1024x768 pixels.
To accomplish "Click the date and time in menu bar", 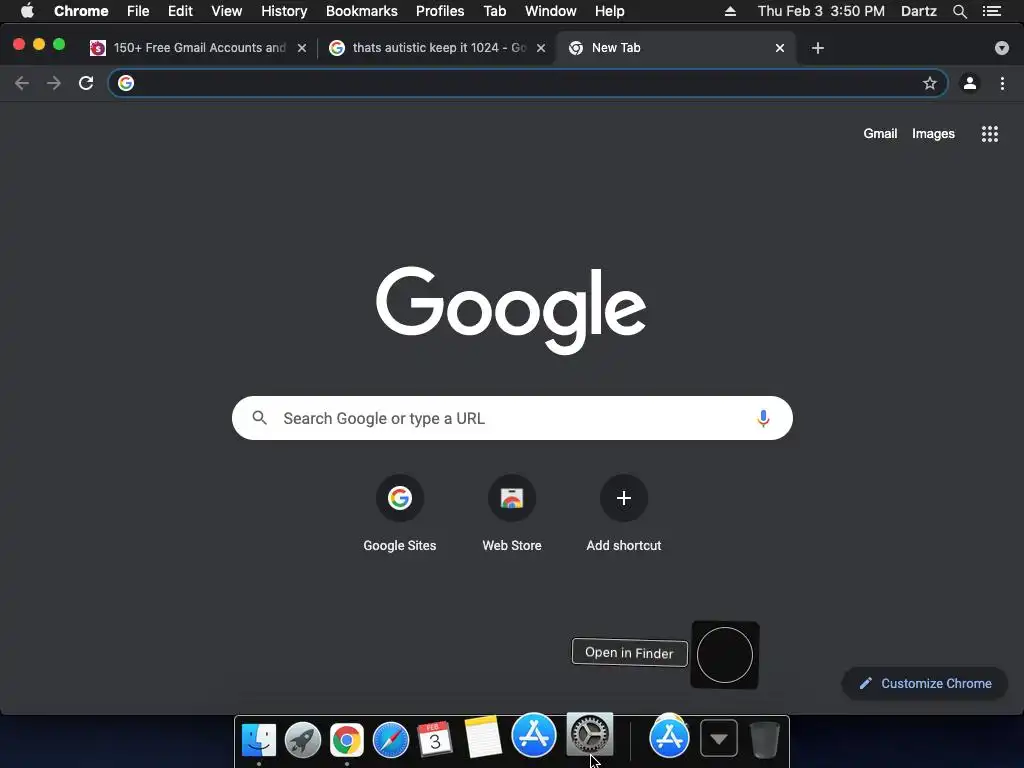I will coord(821,11).
